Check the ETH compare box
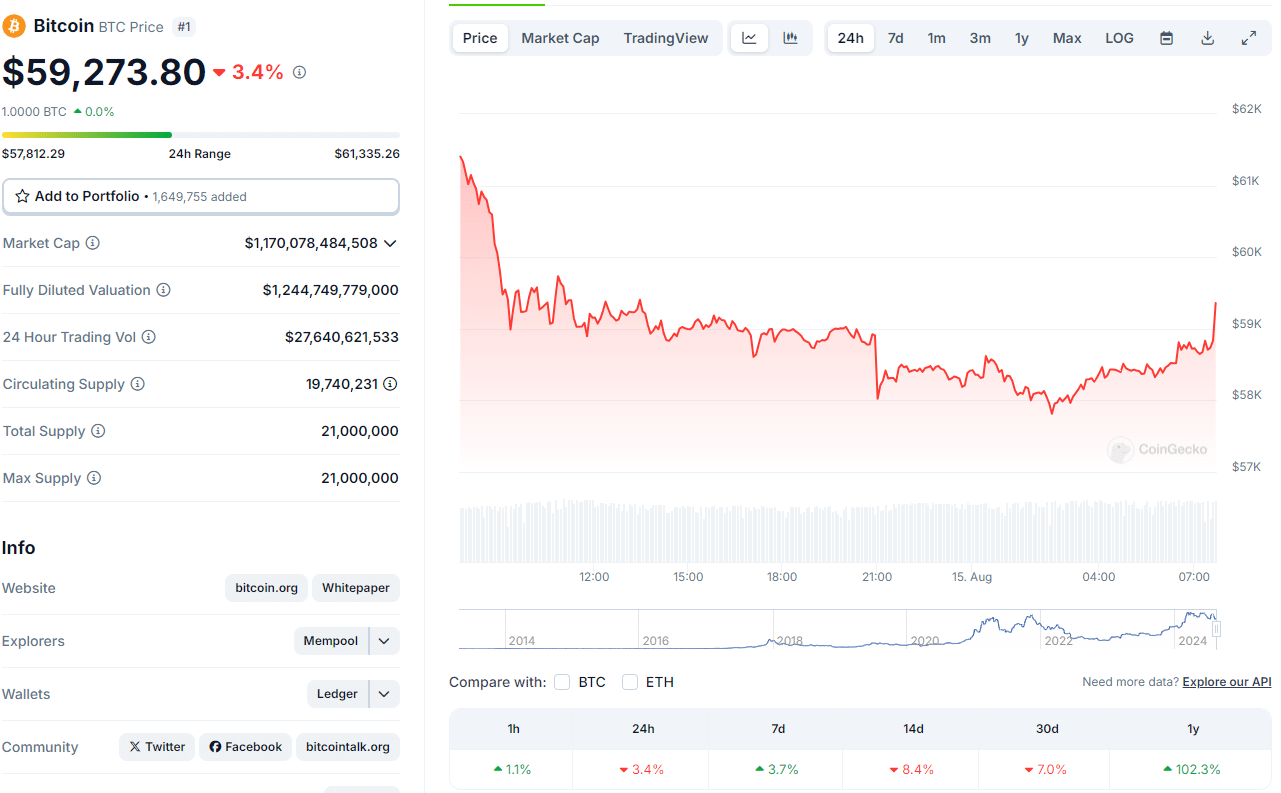The image size is (1281, 793). pos(630,681)
